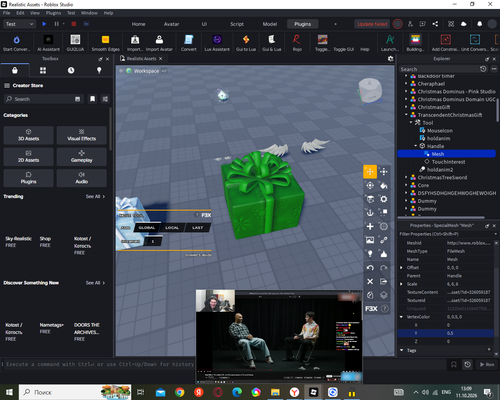
Task: Click See All next to Trending
Action: [95, 196]
